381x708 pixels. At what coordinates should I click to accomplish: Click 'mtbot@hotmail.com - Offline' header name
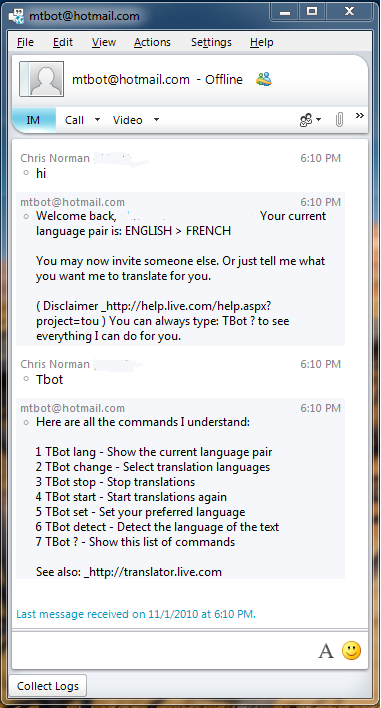coord(157,79)
